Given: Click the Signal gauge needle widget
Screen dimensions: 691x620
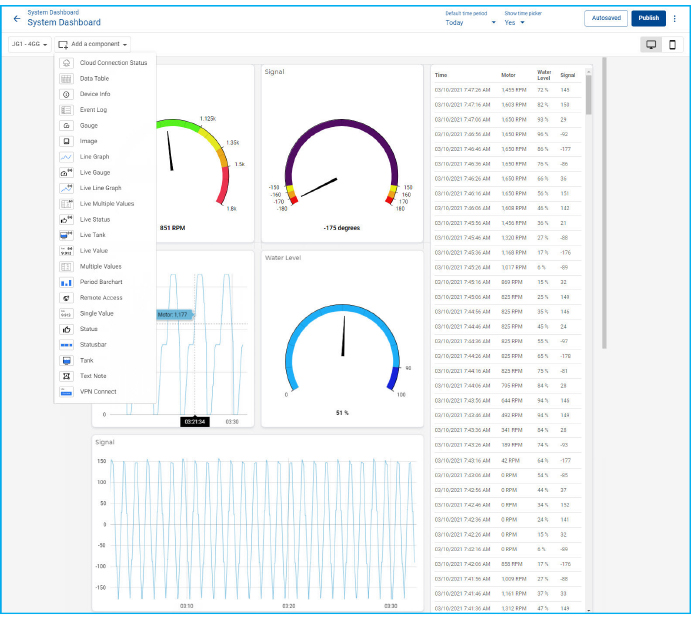Looking at the screenshot, I should pos(342,163).
